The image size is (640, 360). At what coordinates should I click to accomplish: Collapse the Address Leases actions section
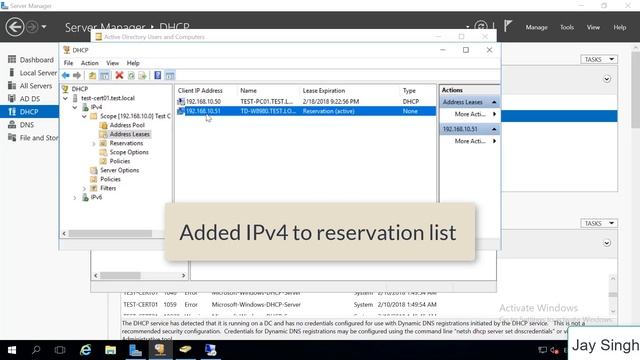click(494, 102)
